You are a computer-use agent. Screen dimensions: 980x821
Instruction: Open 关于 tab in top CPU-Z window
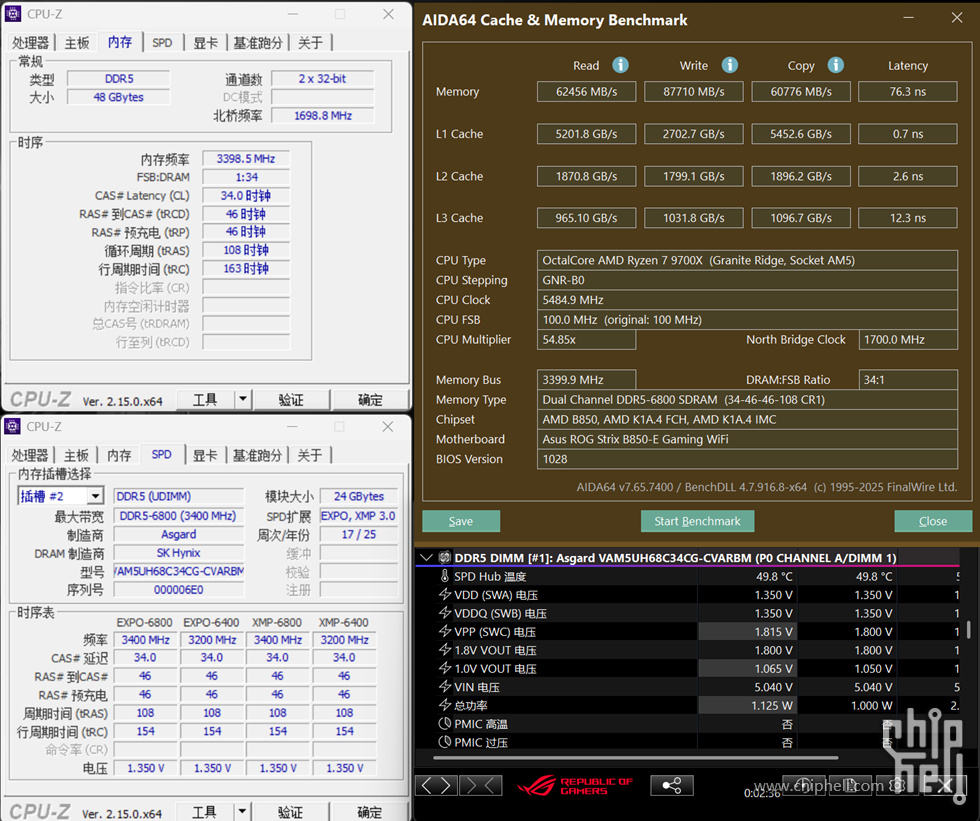(310, 42)
